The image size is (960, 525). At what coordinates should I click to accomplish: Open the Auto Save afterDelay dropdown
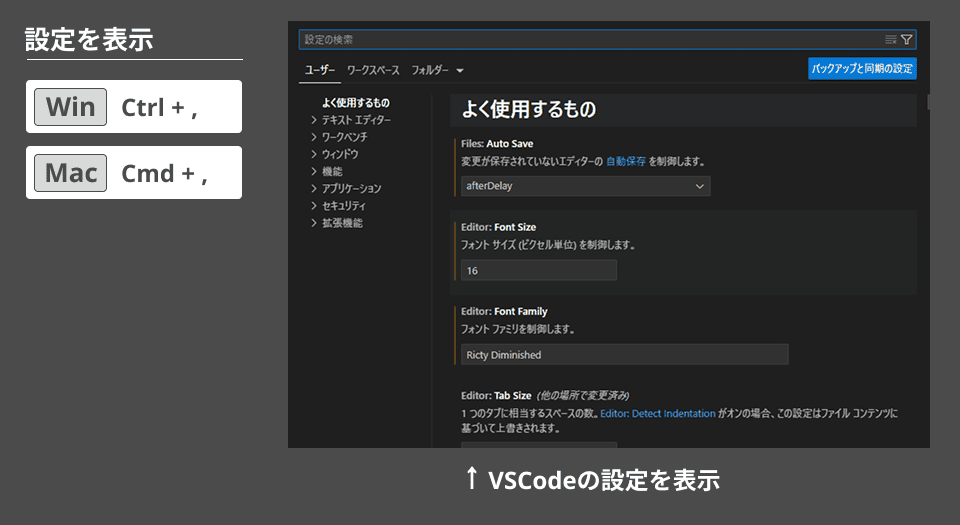click(585, 186)
